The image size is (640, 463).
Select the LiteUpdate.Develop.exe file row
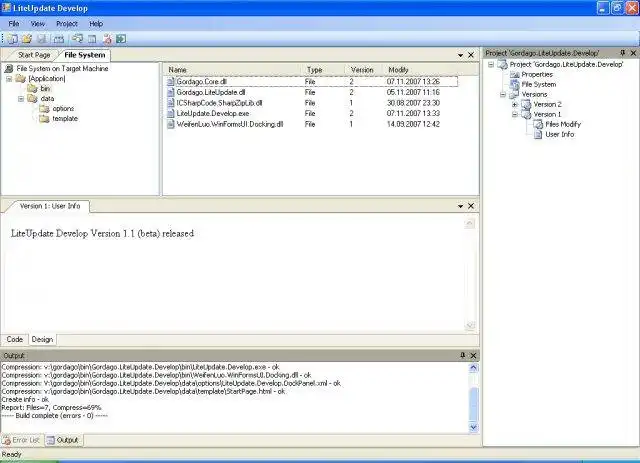pyautogui.click(x=310, y=114)
